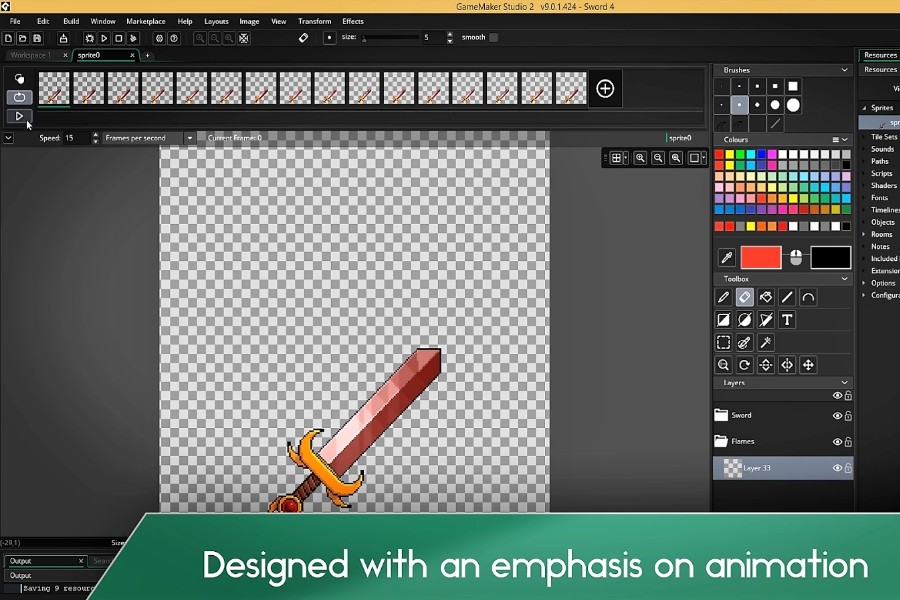Switch to the Workspace 1 tab

[x=30, y=55]
